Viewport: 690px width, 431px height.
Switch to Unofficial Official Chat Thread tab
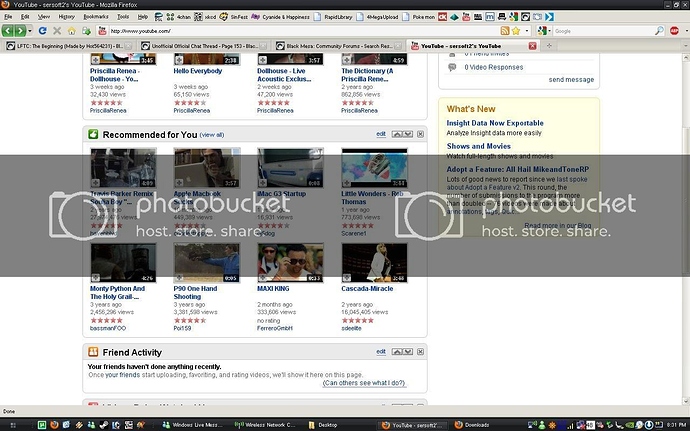tap(203, 46)
